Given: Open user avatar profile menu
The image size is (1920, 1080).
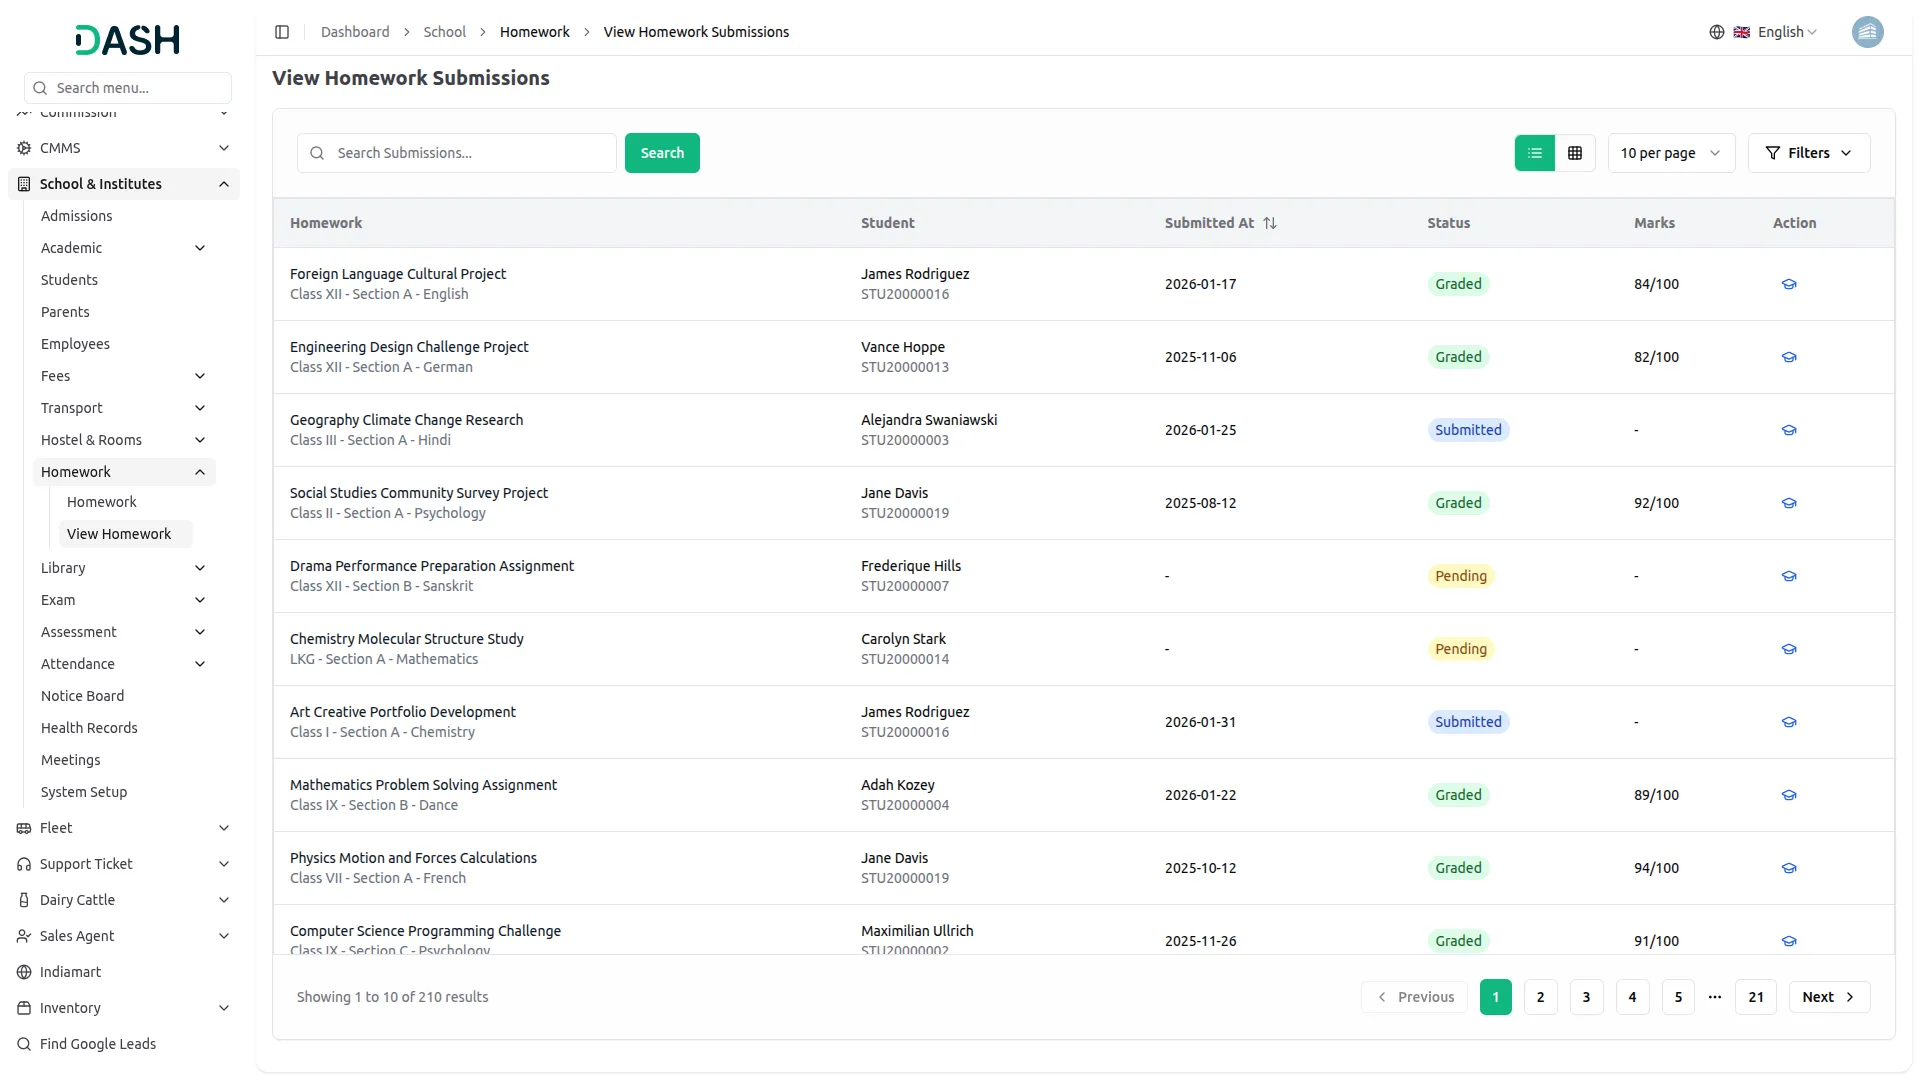Looking at the screenshot, I should tap(1867, 32).
